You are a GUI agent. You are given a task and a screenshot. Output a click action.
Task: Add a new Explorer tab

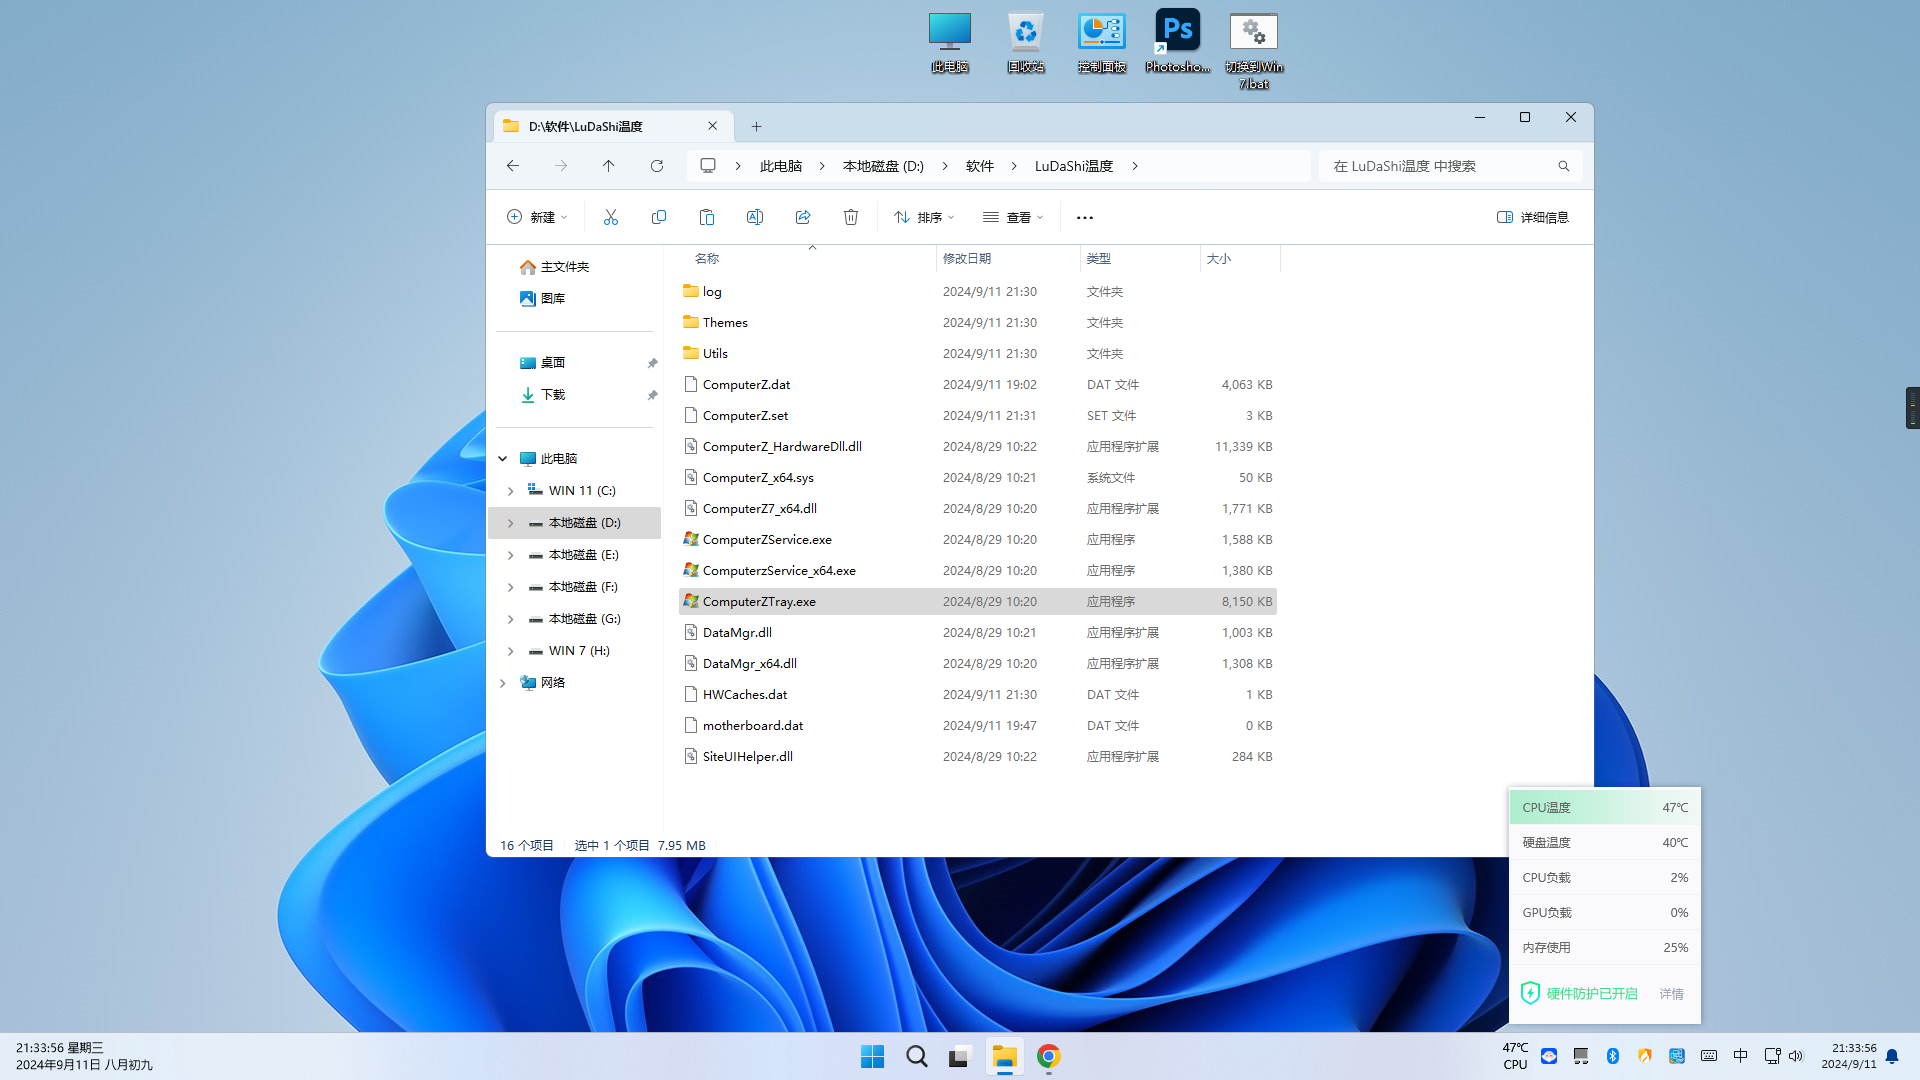[756, 126]
